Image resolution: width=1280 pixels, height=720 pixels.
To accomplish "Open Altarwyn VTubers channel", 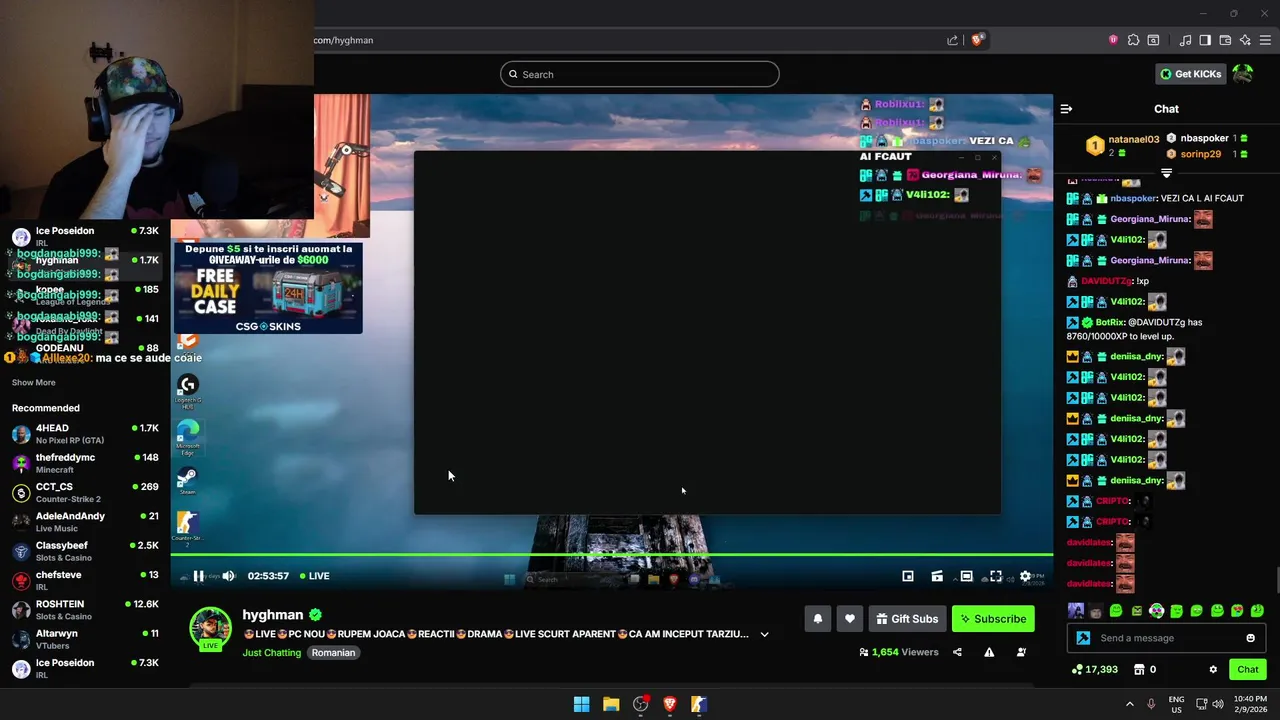I will (x=85, y=639).
